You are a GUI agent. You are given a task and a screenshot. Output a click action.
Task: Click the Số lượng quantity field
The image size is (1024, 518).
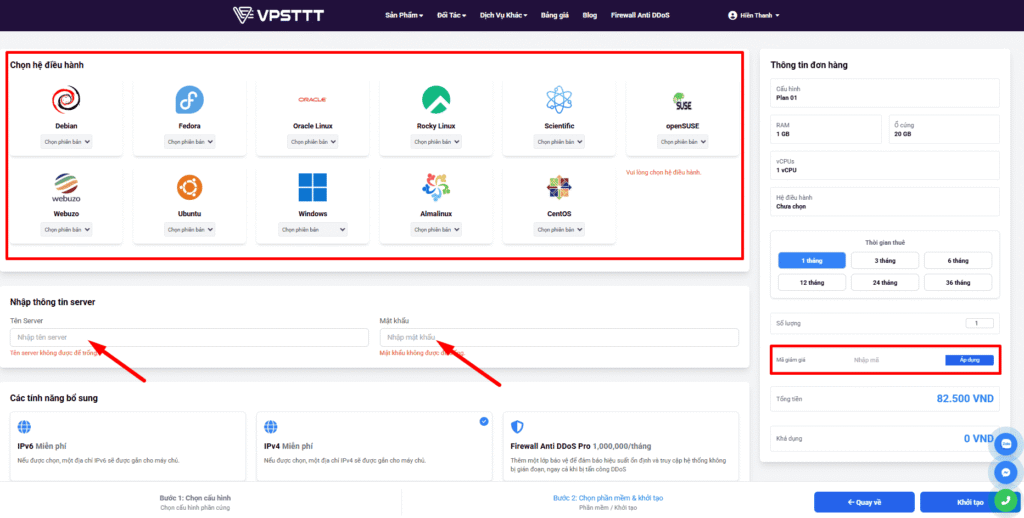[x=979, y=323]
